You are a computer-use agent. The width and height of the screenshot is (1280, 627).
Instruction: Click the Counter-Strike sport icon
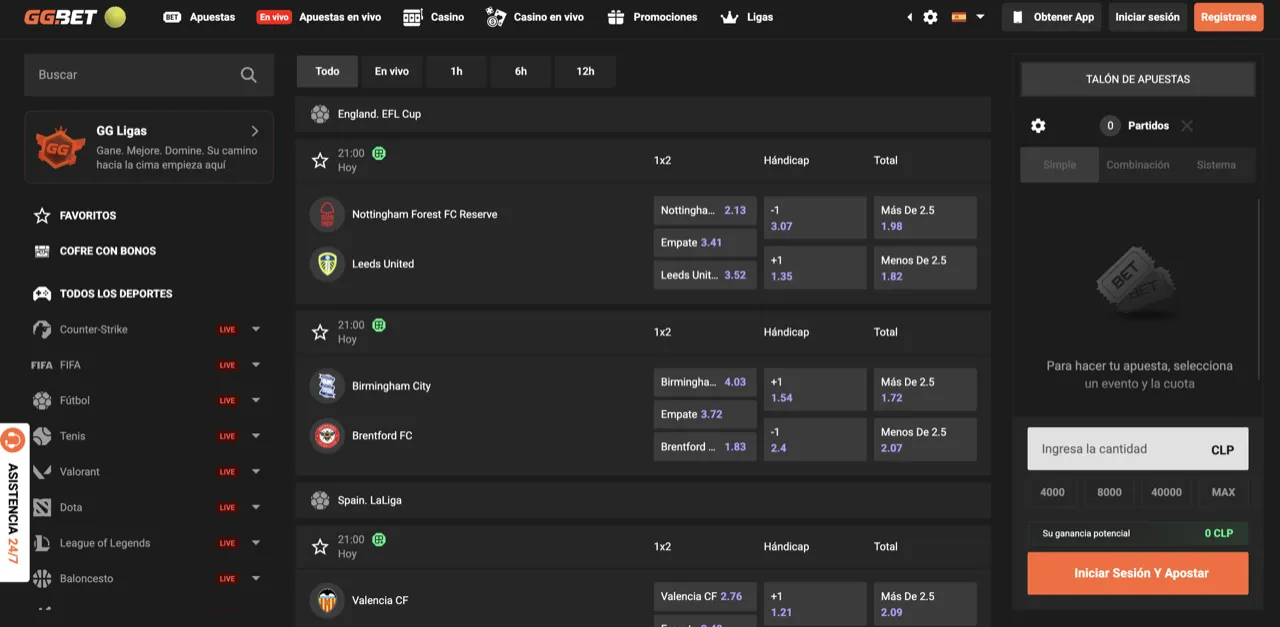click(42, 329)
